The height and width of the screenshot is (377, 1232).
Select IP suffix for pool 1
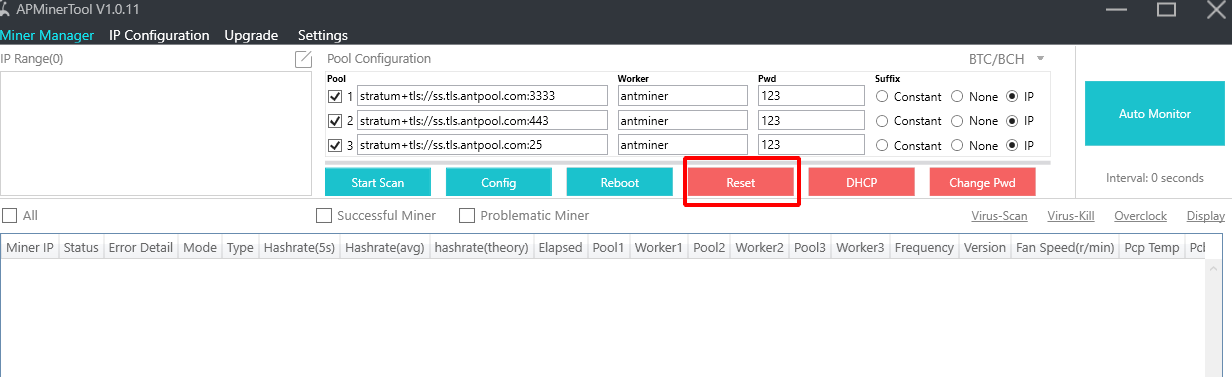(1013, 96)
